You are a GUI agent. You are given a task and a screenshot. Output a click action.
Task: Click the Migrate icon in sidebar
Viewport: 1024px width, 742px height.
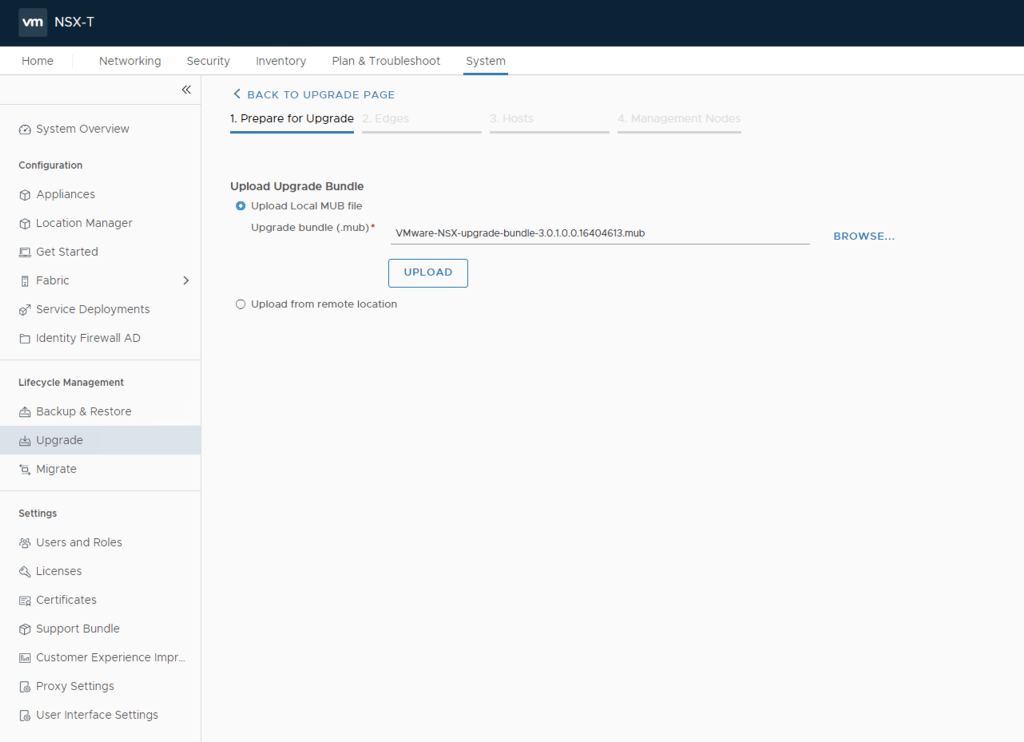click(25, 470)
